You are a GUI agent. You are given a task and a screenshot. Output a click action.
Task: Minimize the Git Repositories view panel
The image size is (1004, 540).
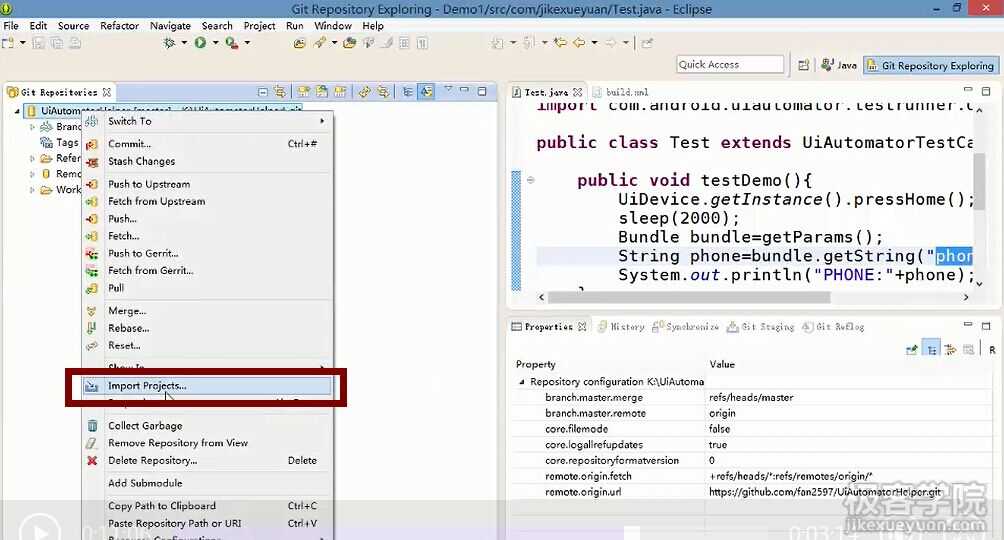465,90
